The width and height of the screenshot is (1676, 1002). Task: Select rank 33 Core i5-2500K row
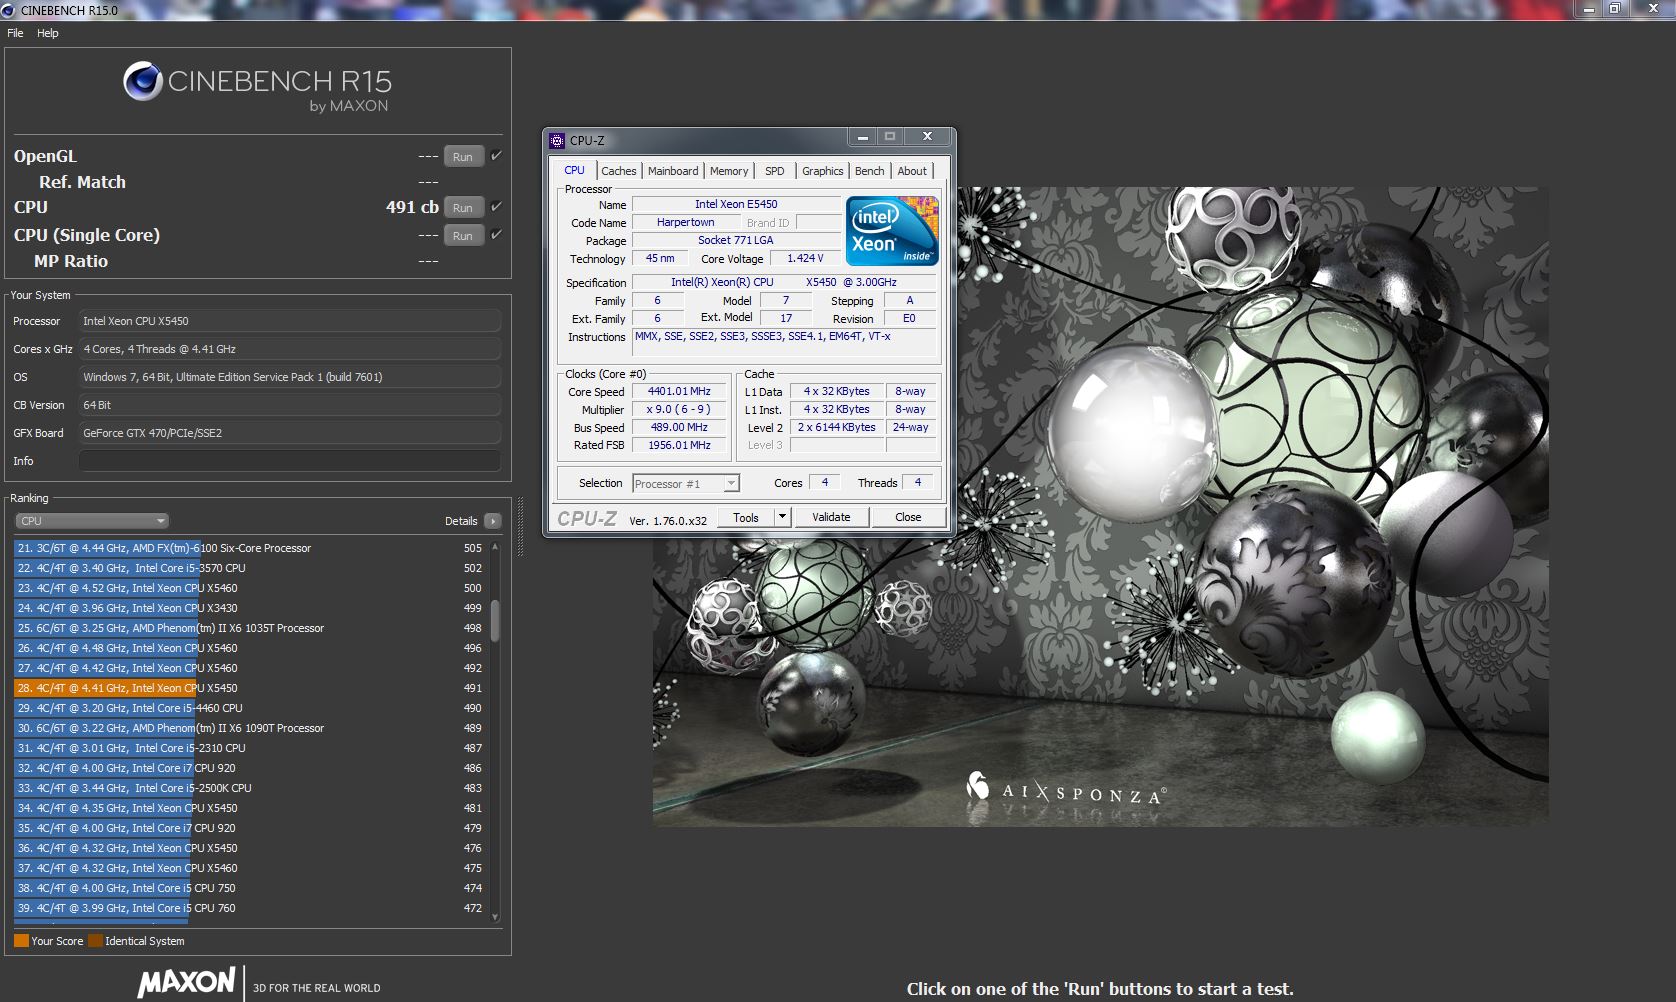coord(249,788)
